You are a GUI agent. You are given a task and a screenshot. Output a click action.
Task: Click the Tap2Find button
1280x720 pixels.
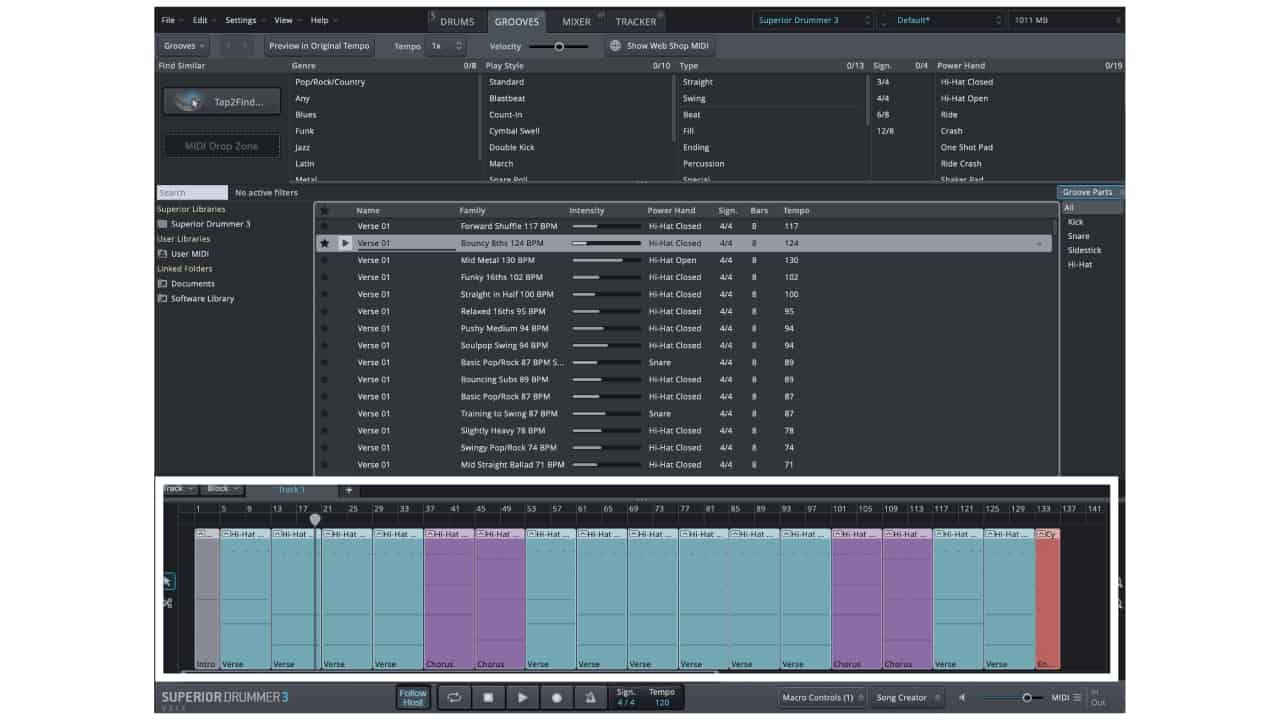221,102
